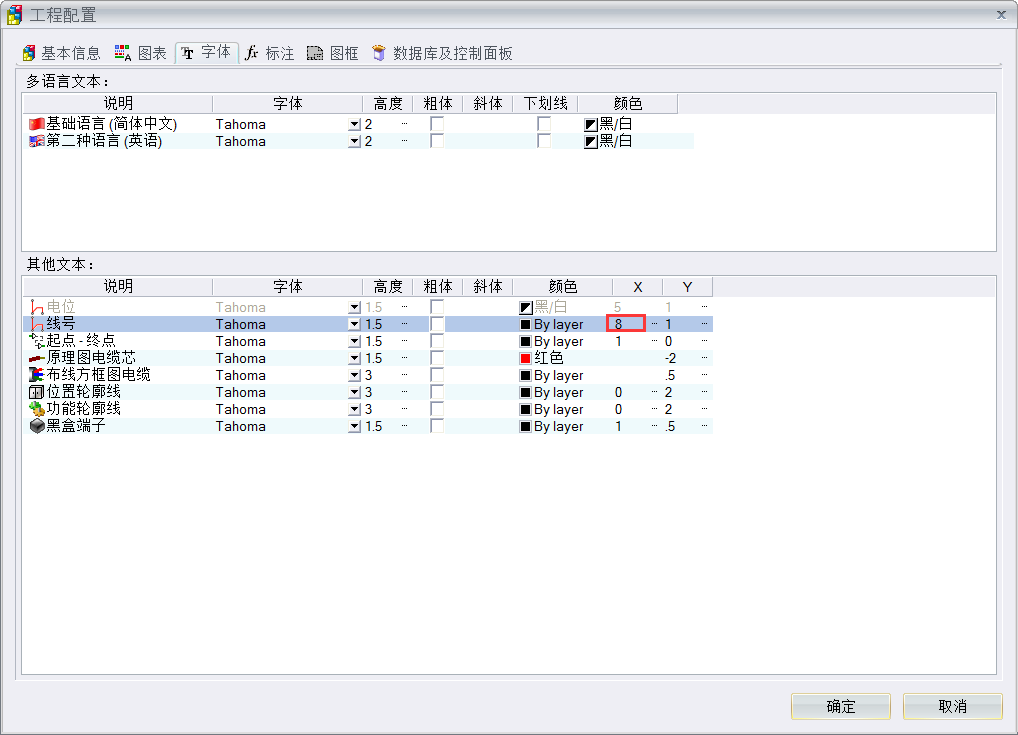Click the X value field in 线号 row

coord(626,323)
